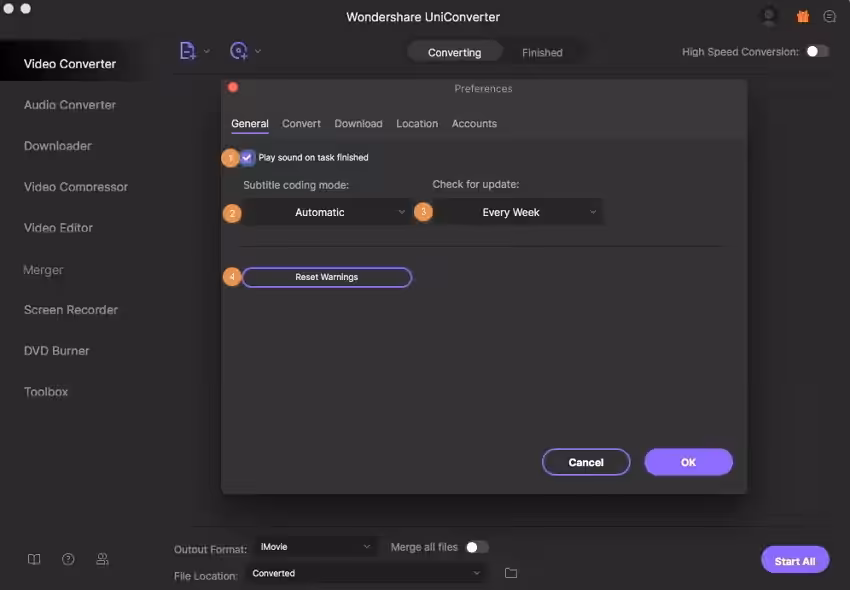Viewport: 850px width, 590px height.
Task: Click the orange gift box icon
Action: (803, 17)
